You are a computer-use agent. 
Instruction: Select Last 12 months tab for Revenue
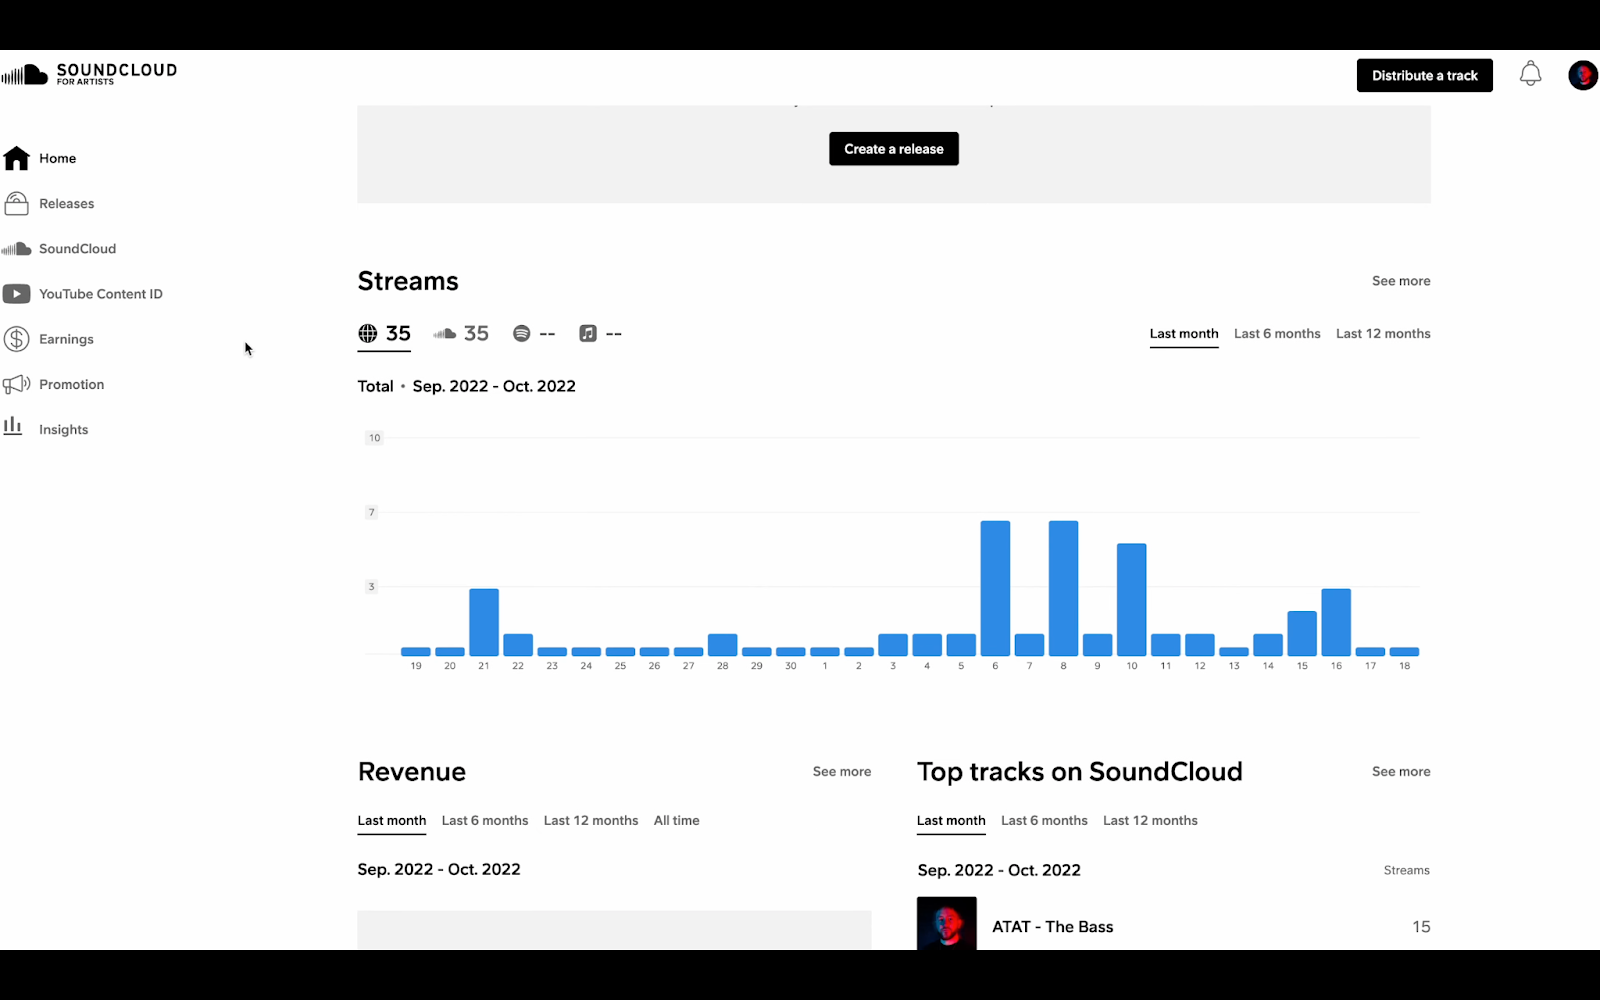pyautogui.click(x=591, y=821)
